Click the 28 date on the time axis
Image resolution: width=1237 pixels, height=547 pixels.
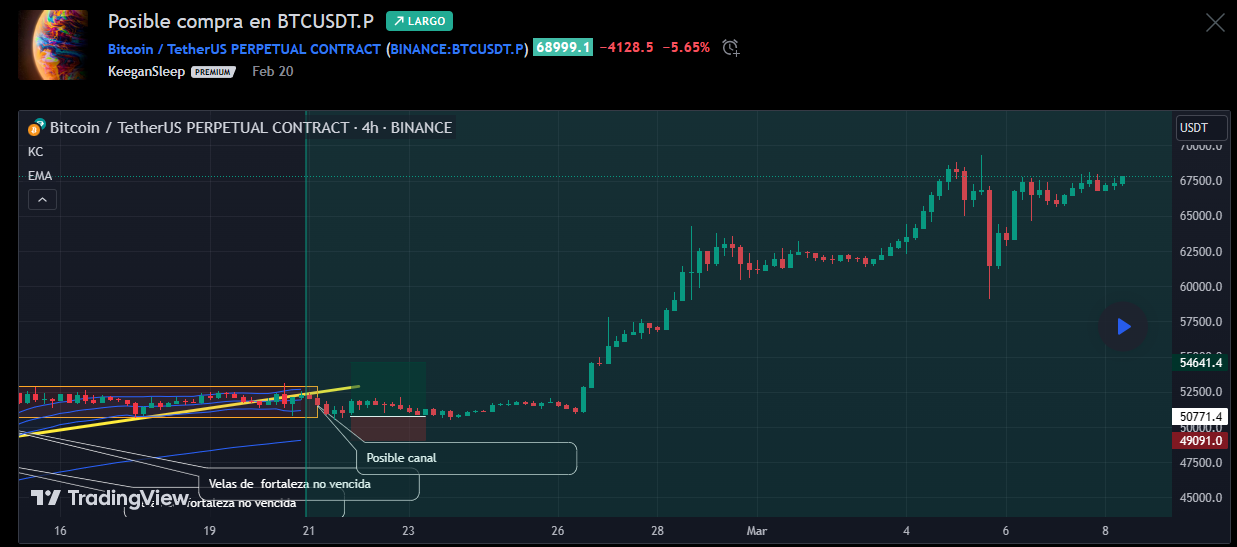(x=657, y=531)
